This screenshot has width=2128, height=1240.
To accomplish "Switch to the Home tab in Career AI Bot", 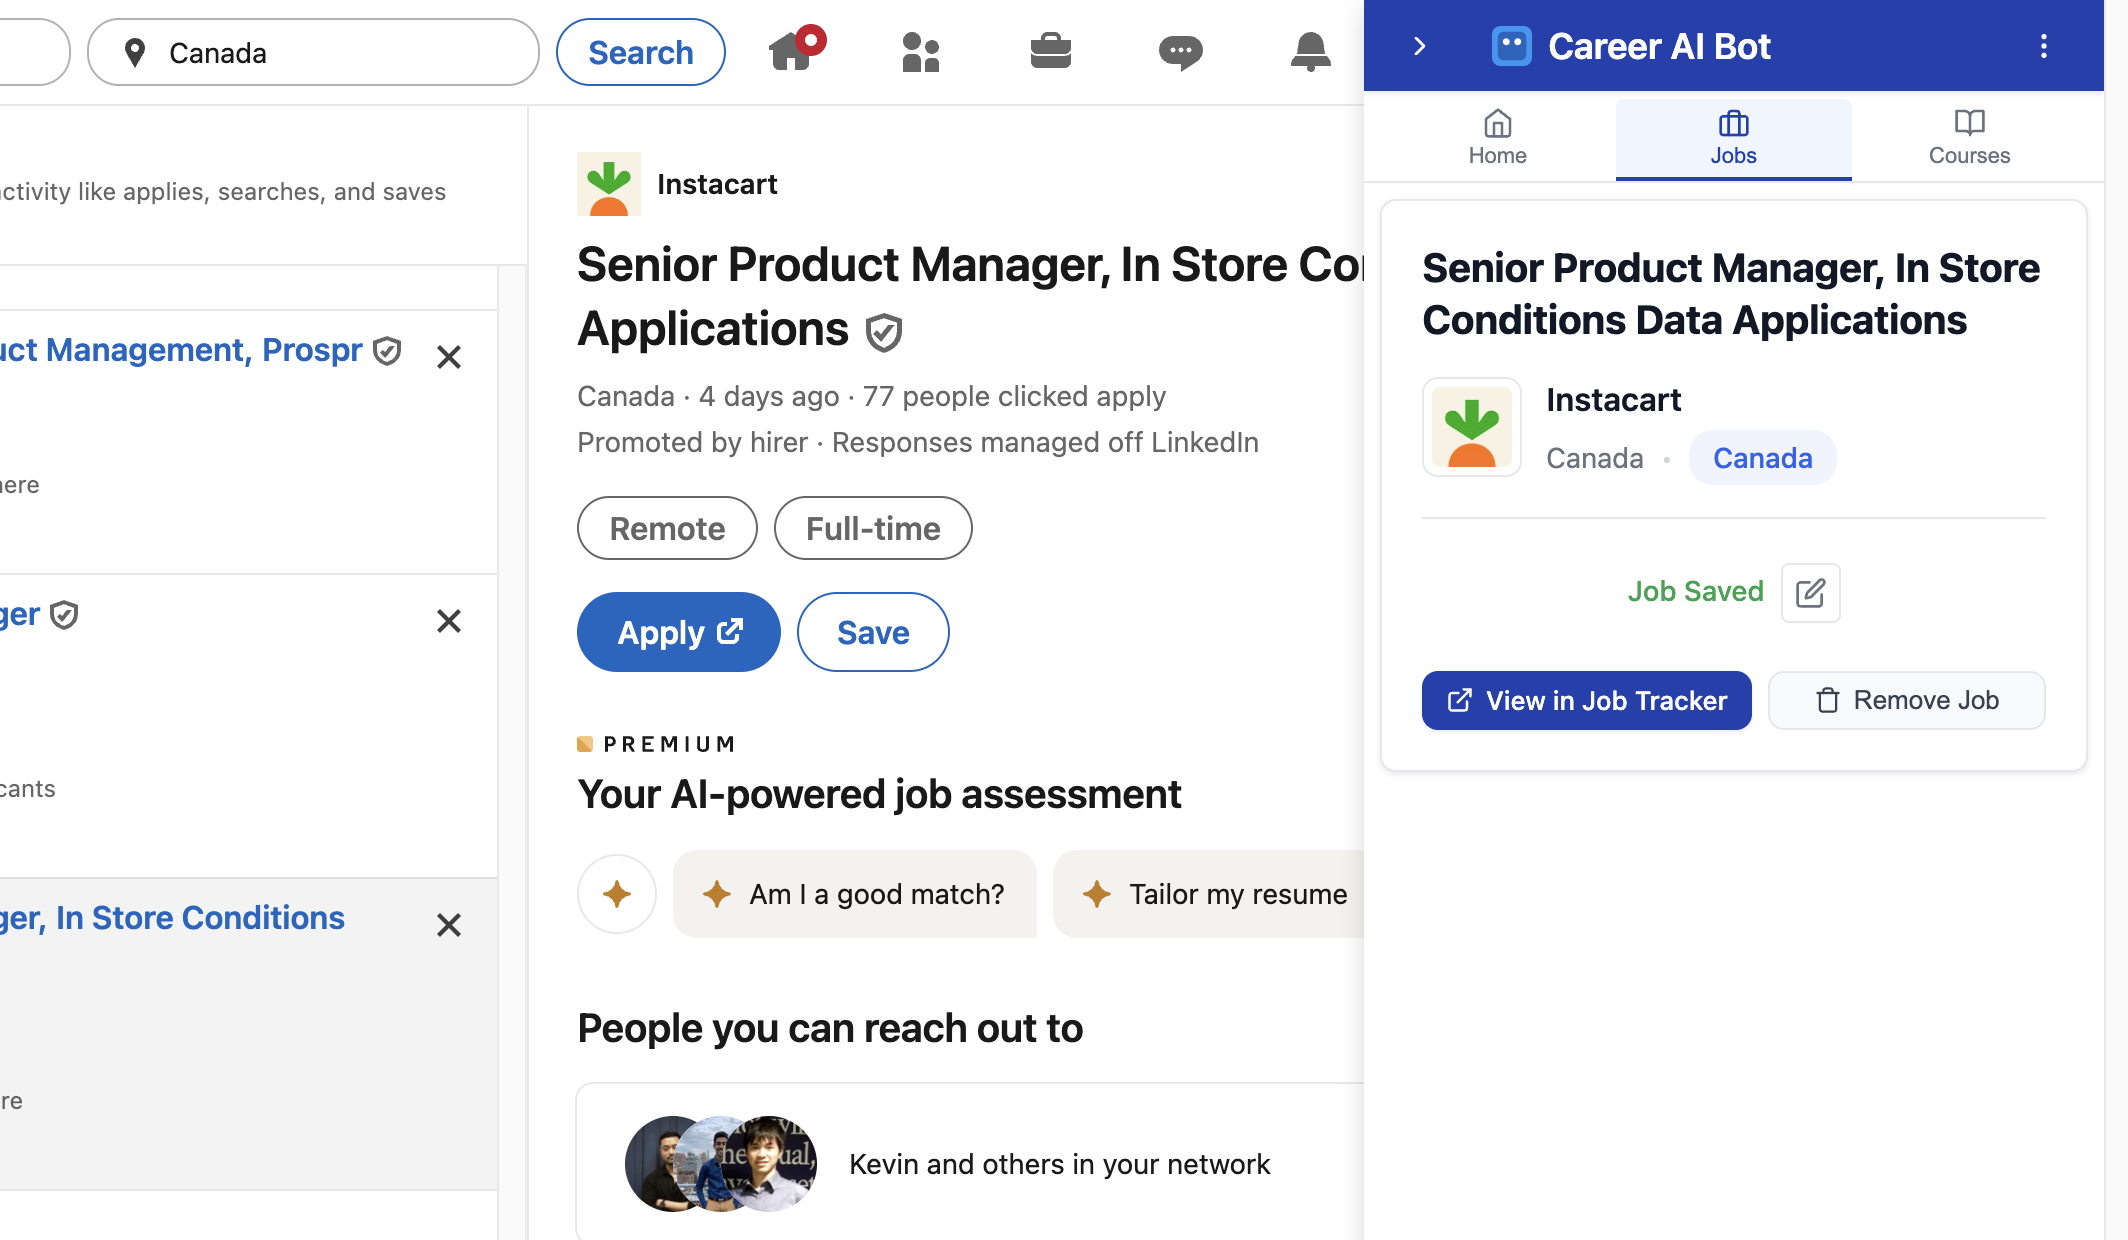I will pyautogui.click(x=1496, y=137).
